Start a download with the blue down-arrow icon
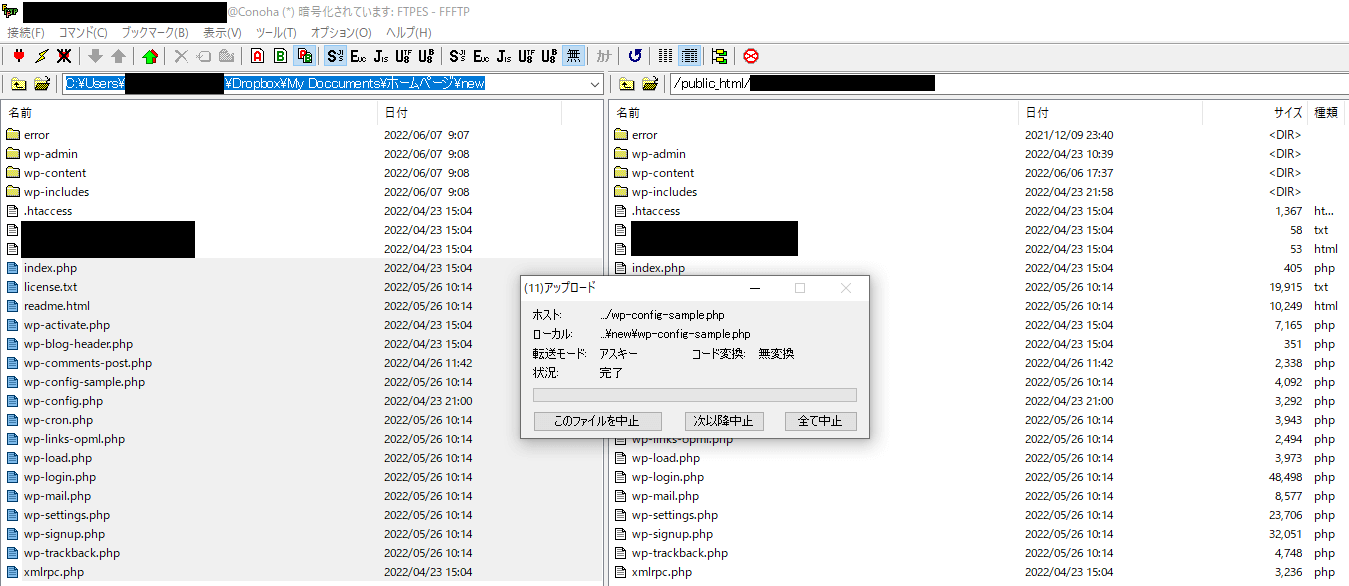Screen dimensions: 1349x586 click(97, 56)
